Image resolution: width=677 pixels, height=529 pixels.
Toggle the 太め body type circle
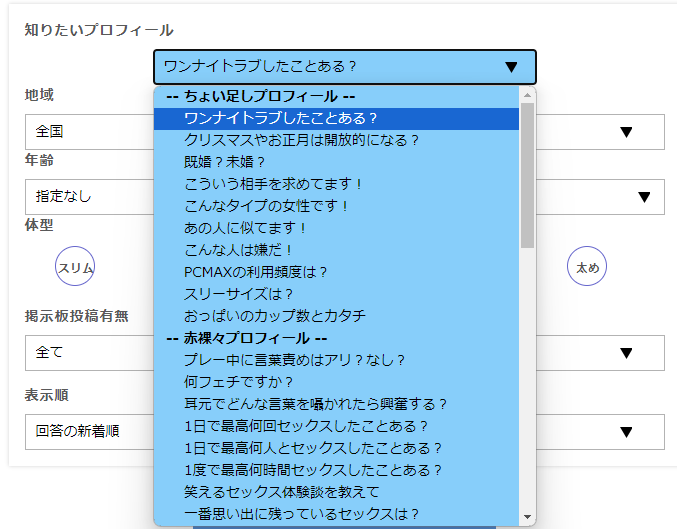pos(587,267)
